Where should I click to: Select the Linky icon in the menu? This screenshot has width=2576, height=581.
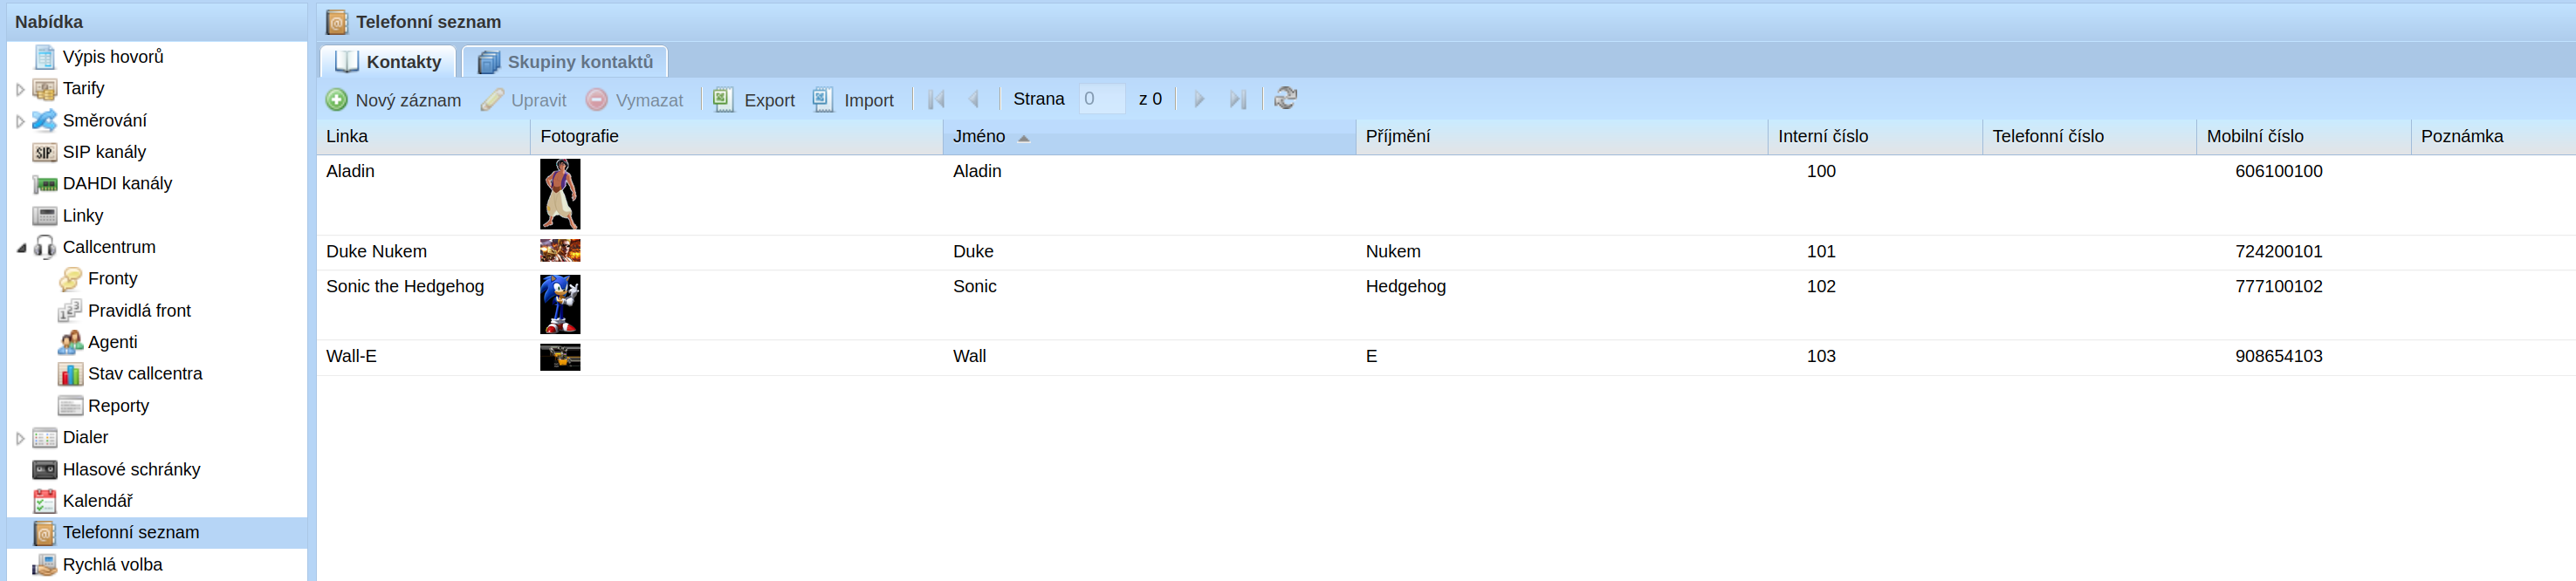coord(45,216)
